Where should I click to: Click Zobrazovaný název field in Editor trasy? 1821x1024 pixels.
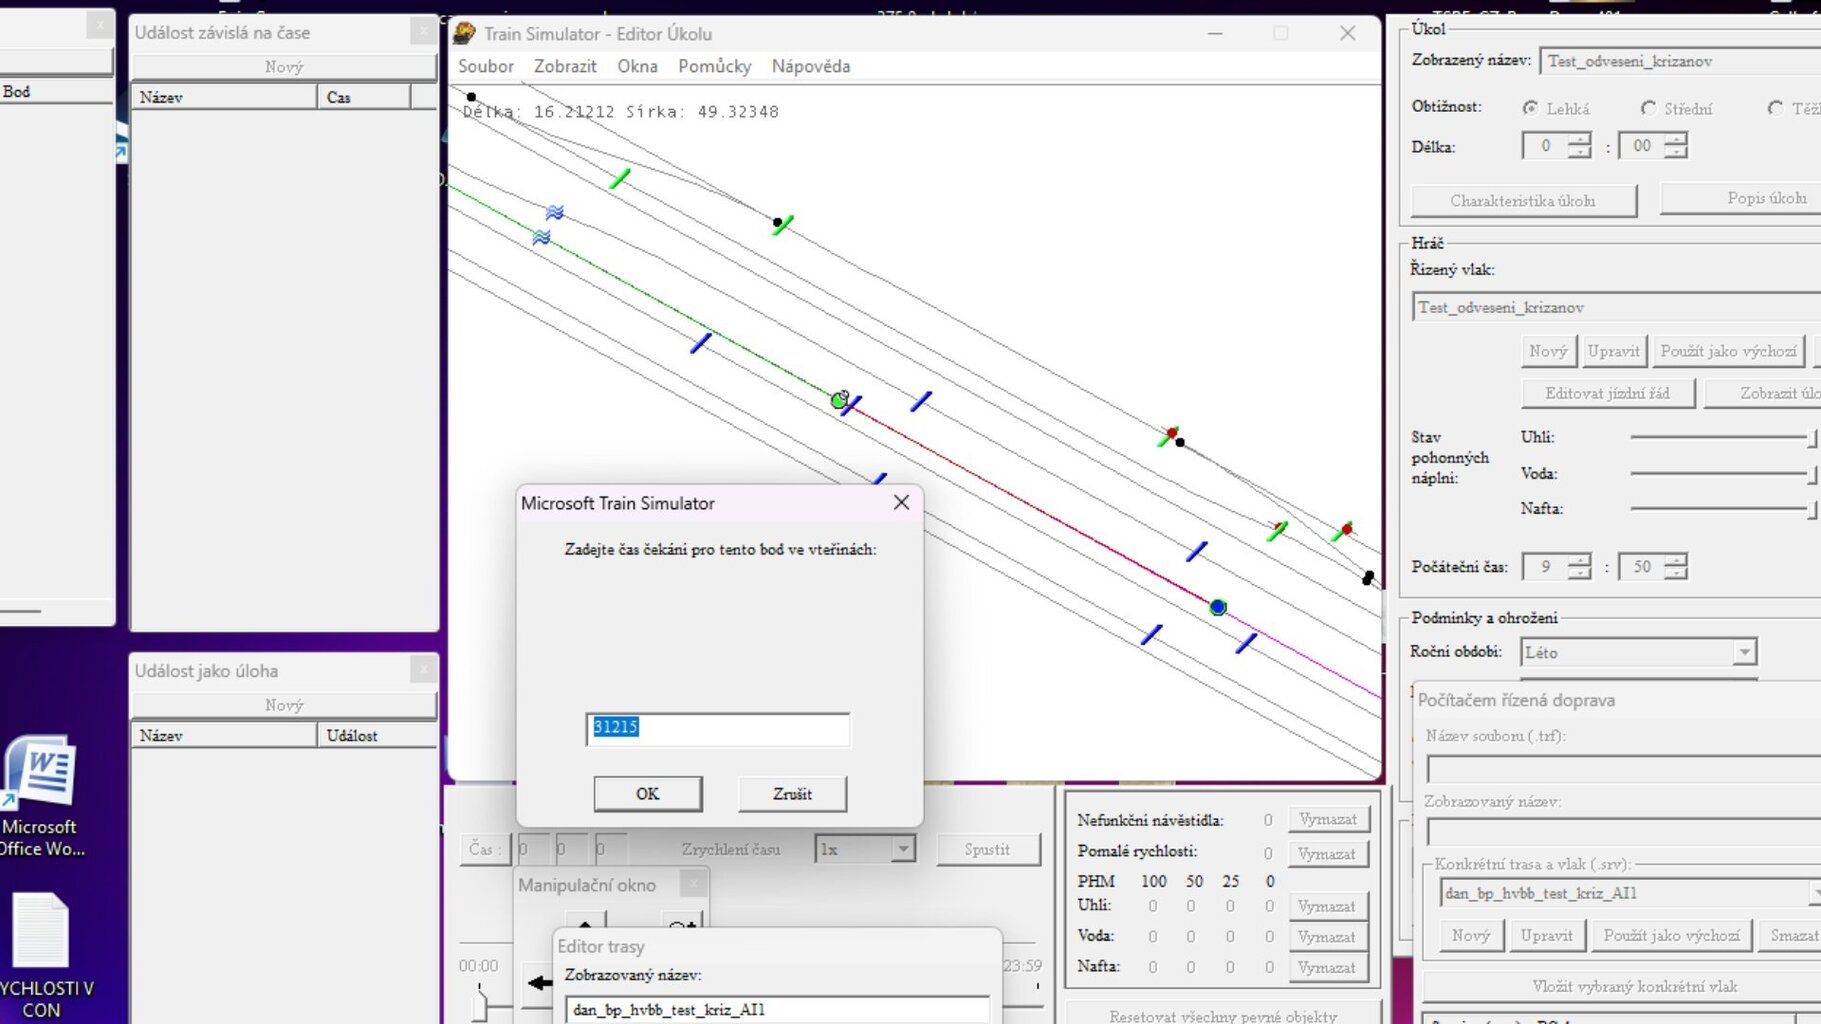pos(777,1009)
